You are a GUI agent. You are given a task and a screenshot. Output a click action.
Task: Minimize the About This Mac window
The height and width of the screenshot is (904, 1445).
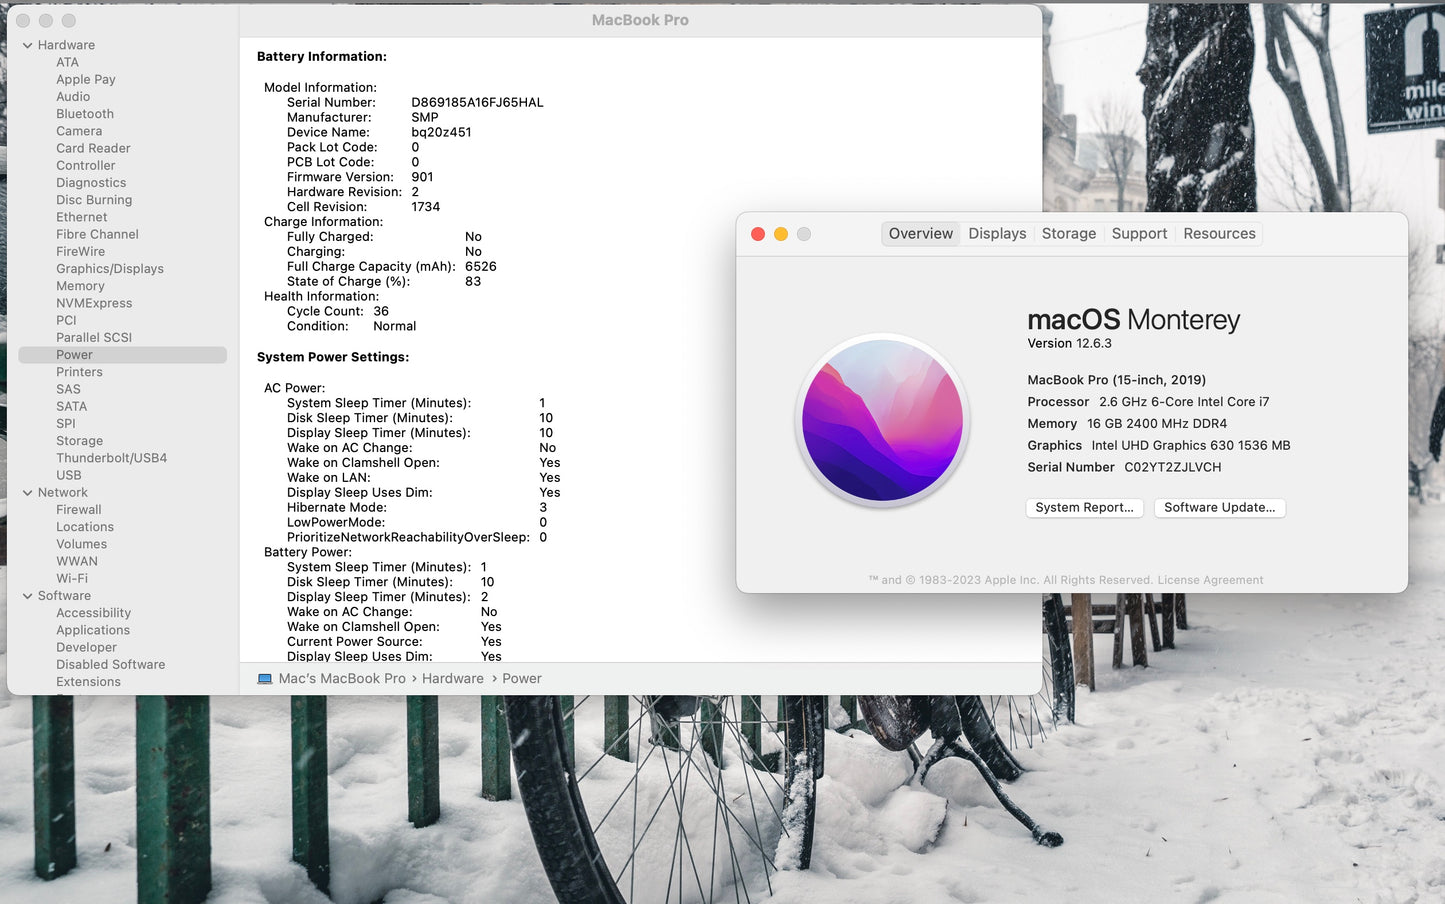[781, 234]
